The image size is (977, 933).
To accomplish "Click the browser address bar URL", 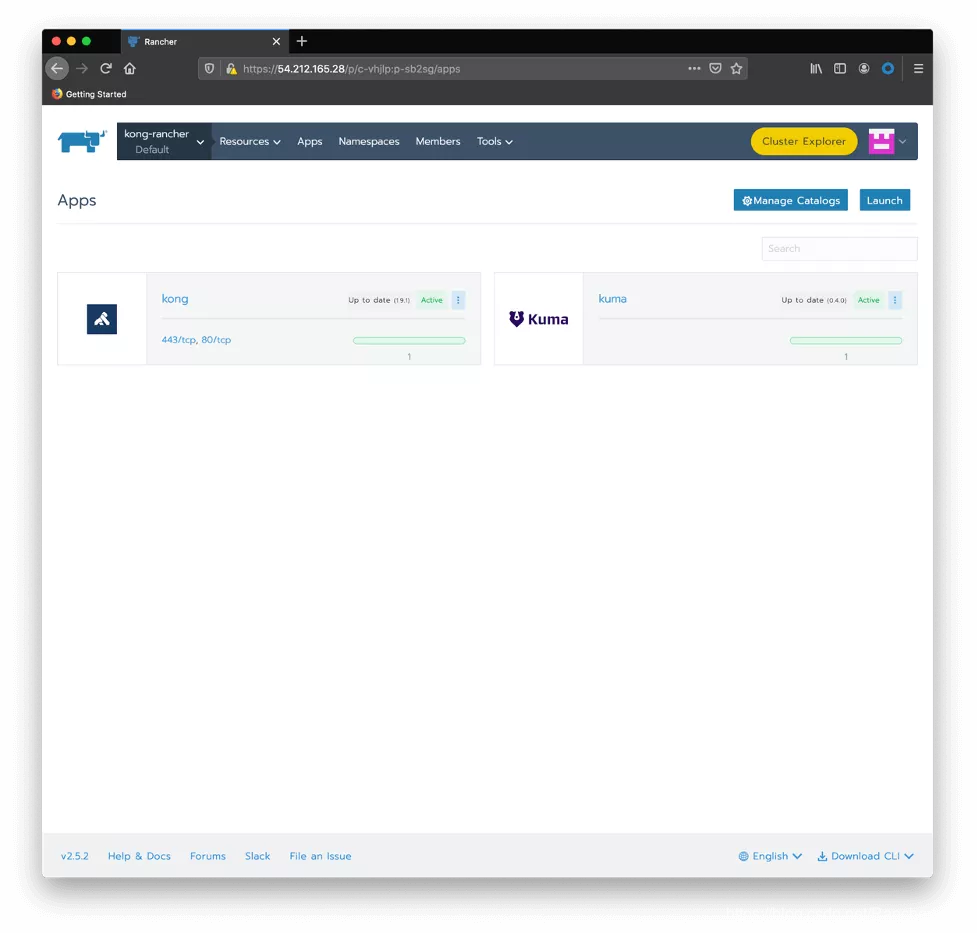I will [352, 69].
